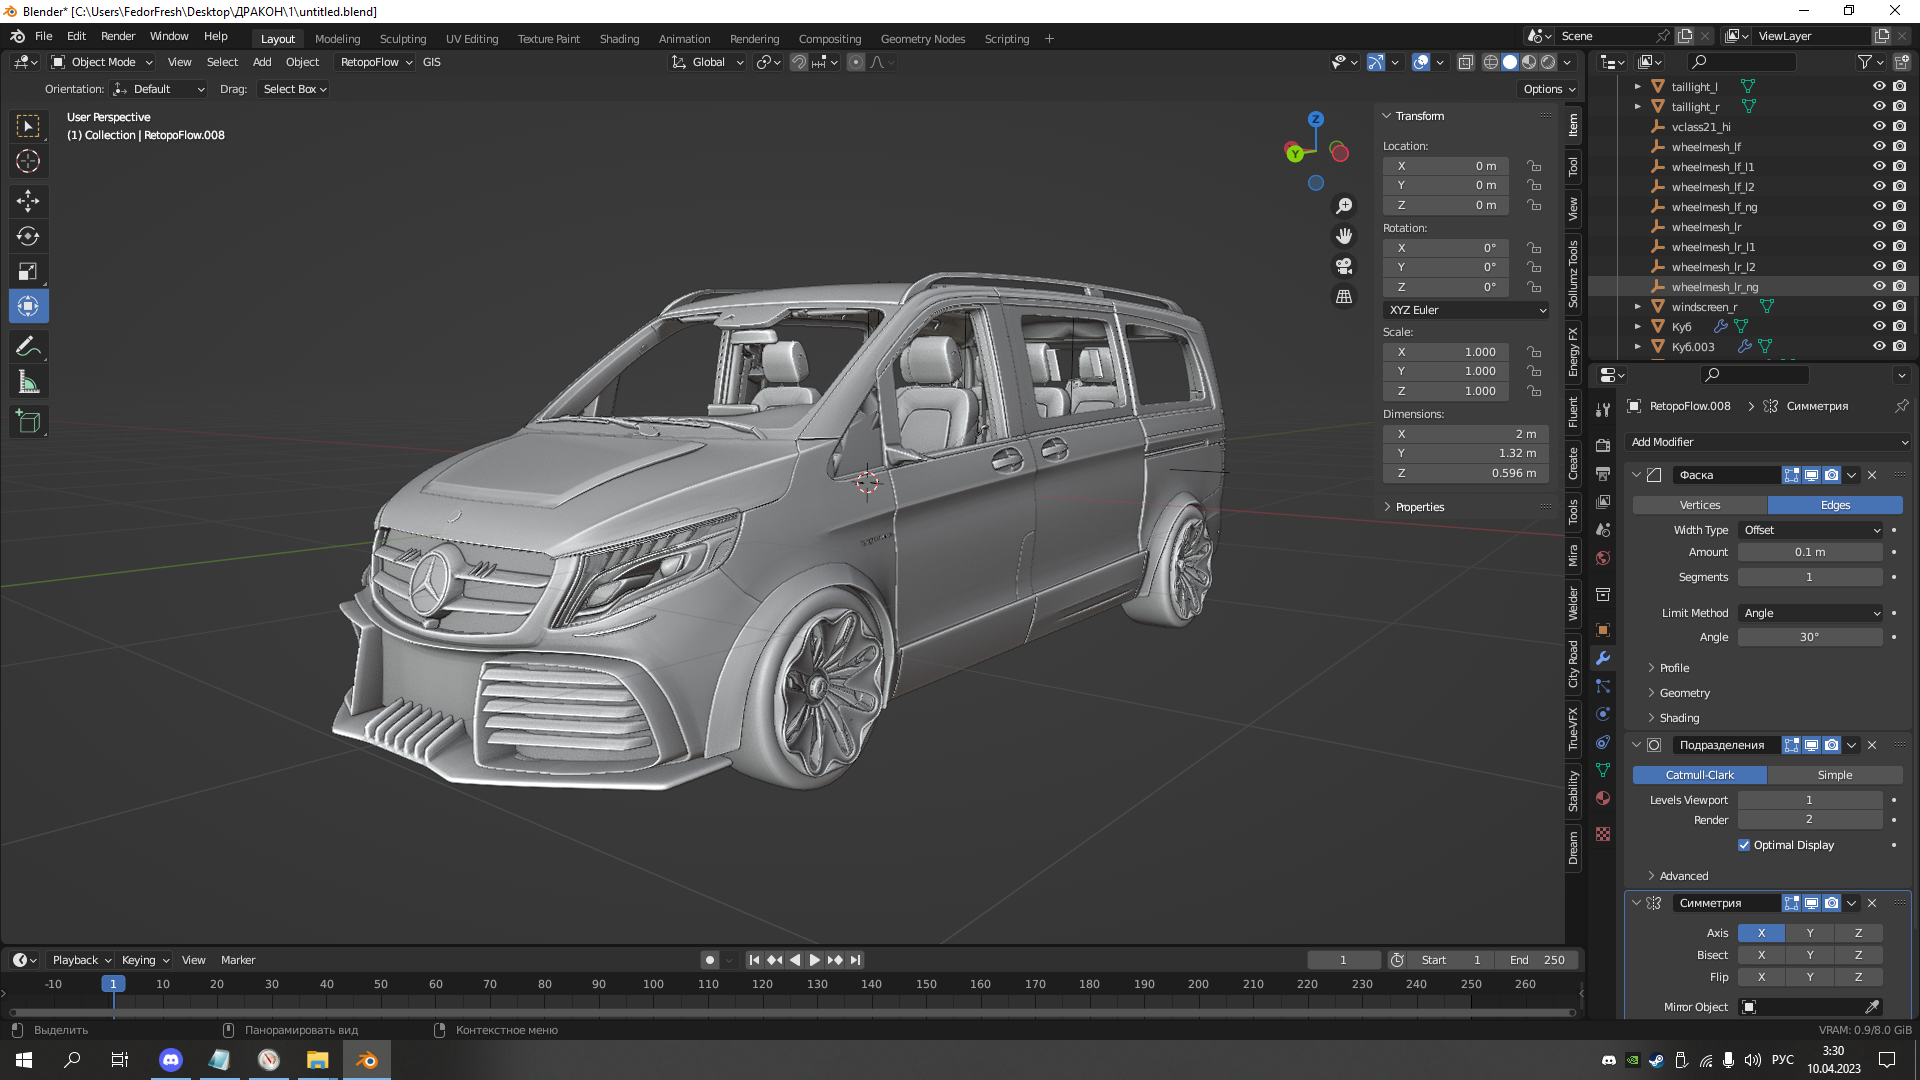The height and width of the screenshot is (1080, 1920).
Task: Toggle snapping magnet in header
Action: (x=799, y=62)
